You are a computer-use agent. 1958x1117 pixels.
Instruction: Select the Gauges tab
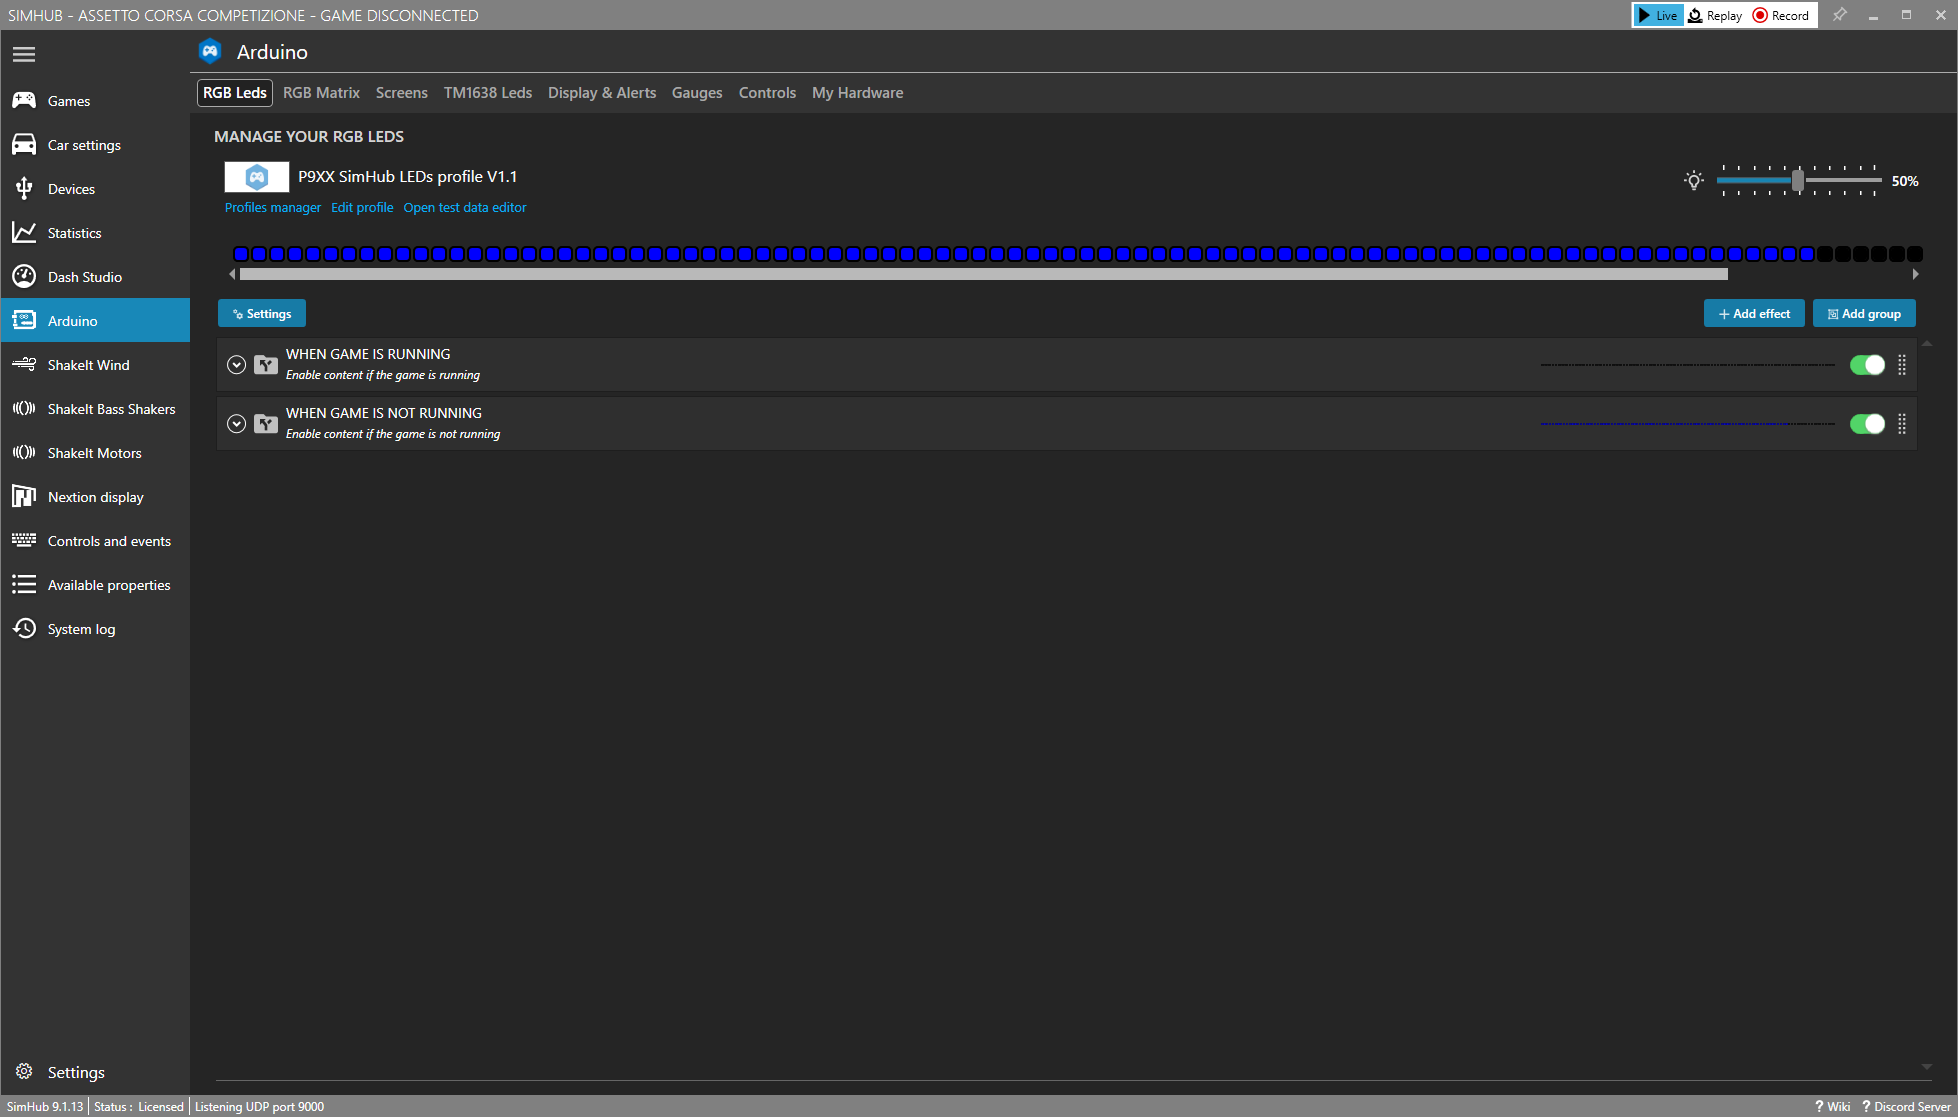point(697,93)
